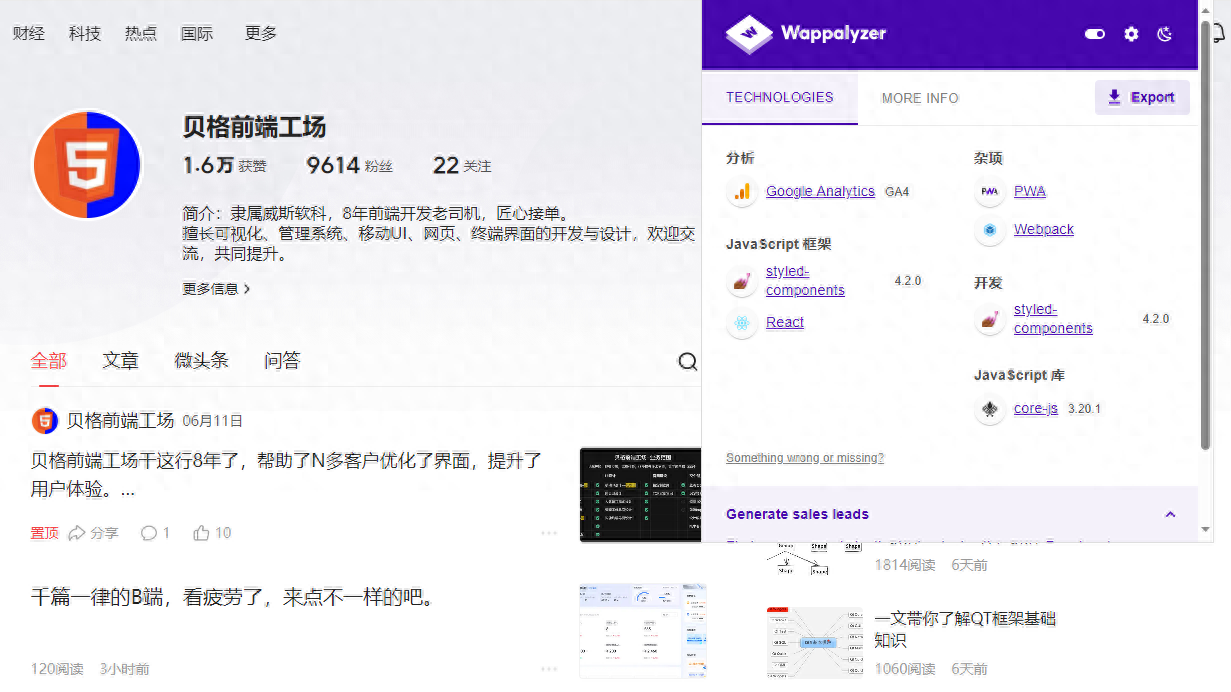The width and height of the screenshot is (1231, 692).
Task: Select the MORE INFO tab
Action: point(920,98)
